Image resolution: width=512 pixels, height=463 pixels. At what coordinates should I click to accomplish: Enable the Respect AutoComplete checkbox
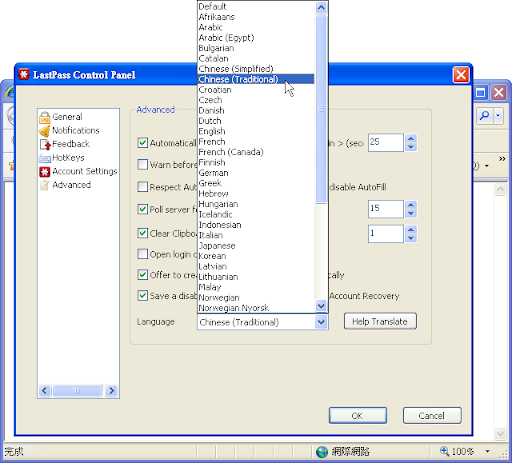(x=143, y=187)
